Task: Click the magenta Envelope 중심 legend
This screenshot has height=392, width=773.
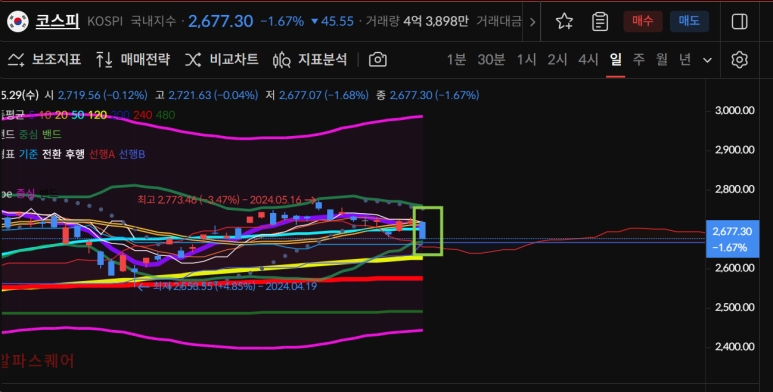Action: 26,193
